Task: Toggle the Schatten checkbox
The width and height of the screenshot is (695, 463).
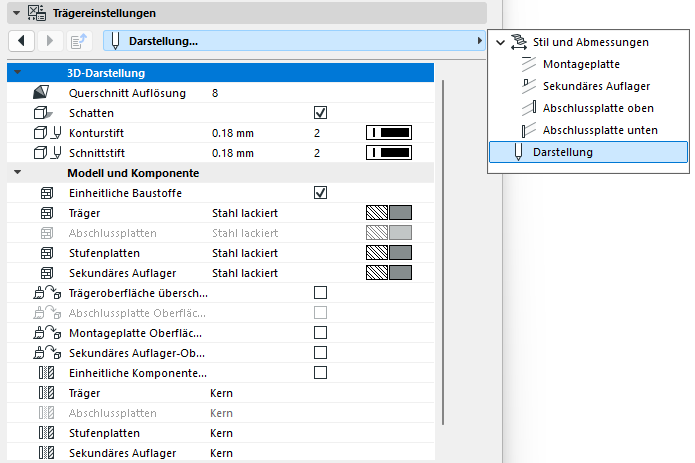Action: pos(320,113)
